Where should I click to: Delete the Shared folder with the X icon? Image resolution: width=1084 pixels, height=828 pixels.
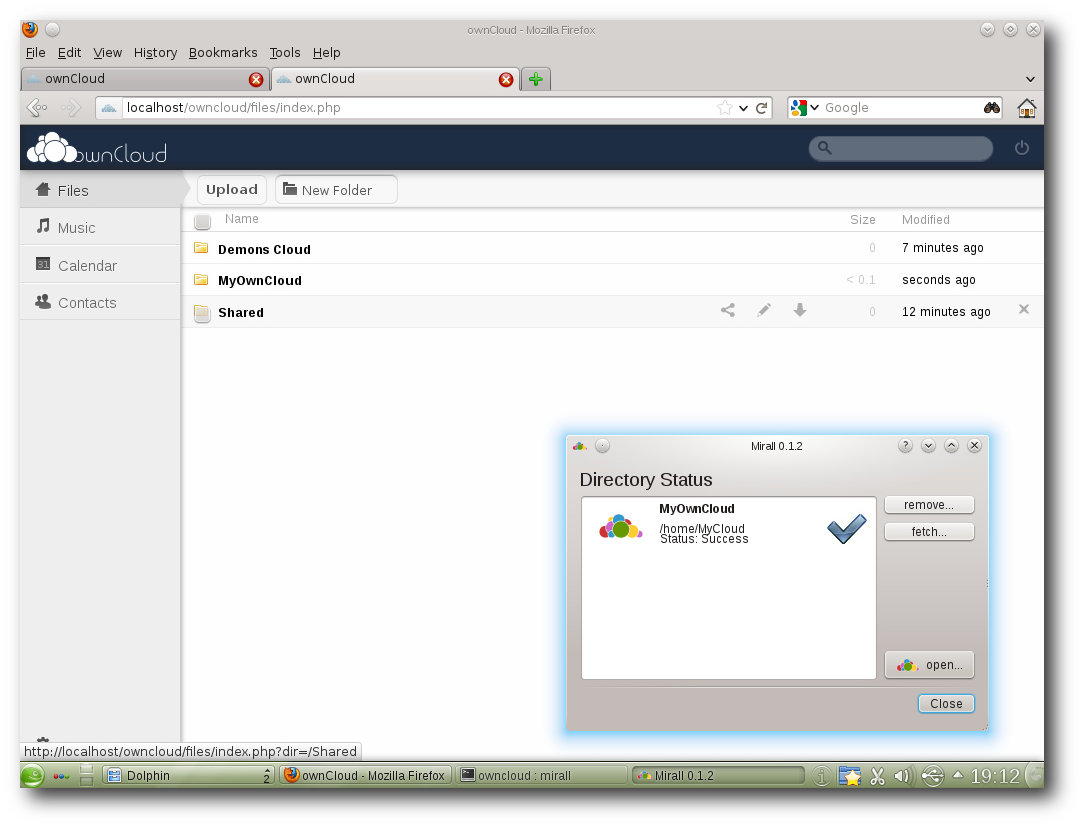[1024, 310]
